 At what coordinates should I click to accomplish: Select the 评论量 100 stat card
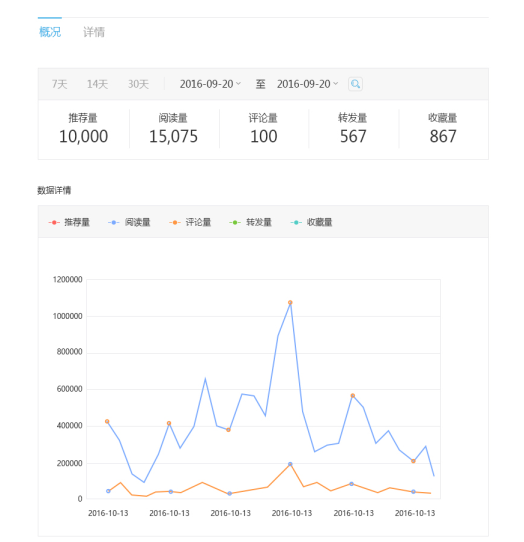(x=263, y=129)
